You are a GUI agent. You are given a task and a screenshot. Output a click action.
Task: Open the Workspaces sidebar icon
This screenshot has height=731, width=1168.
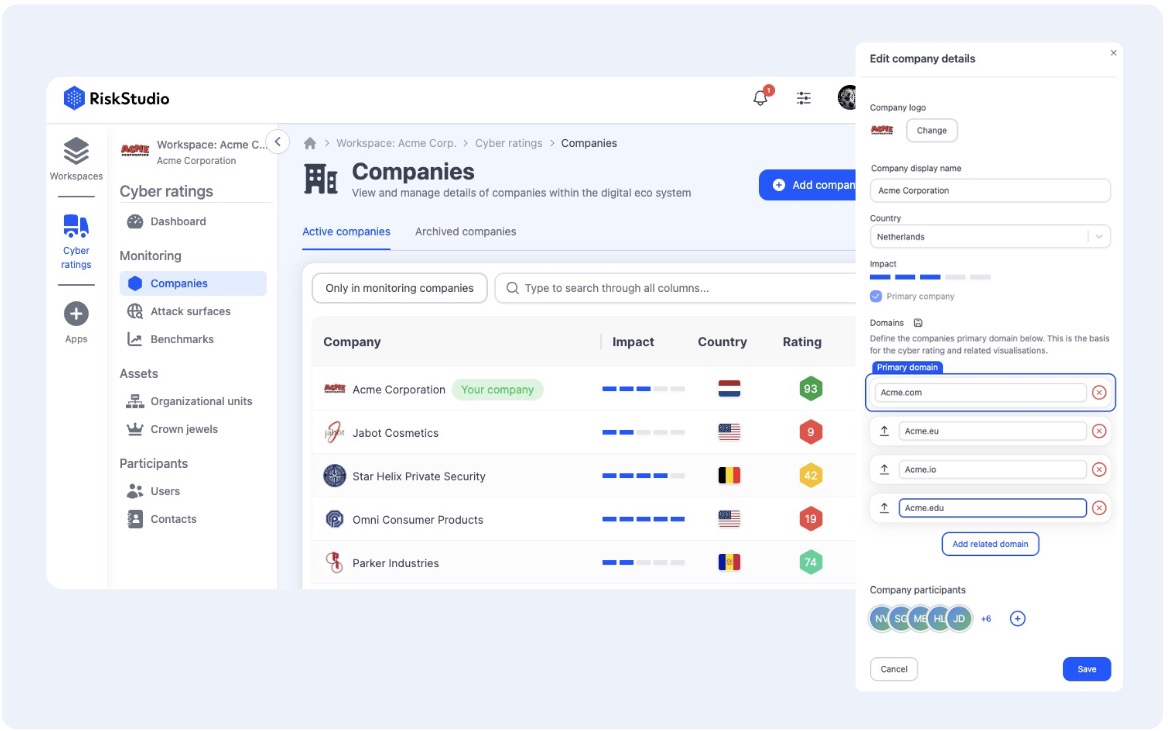coord(76,151)
